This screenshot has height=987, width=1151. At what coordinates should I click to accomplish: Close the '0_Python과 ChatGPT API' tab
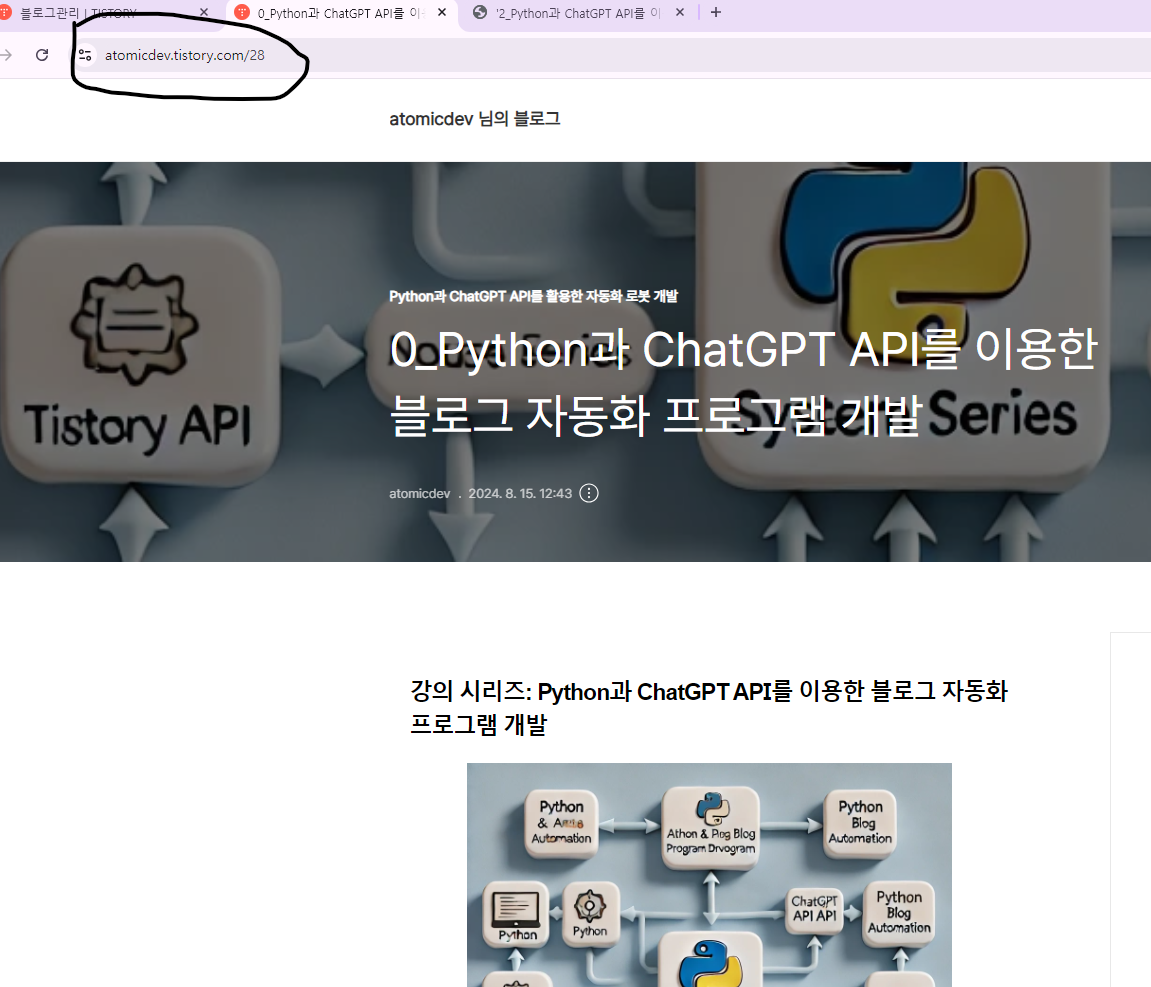[x=442, y=12]
